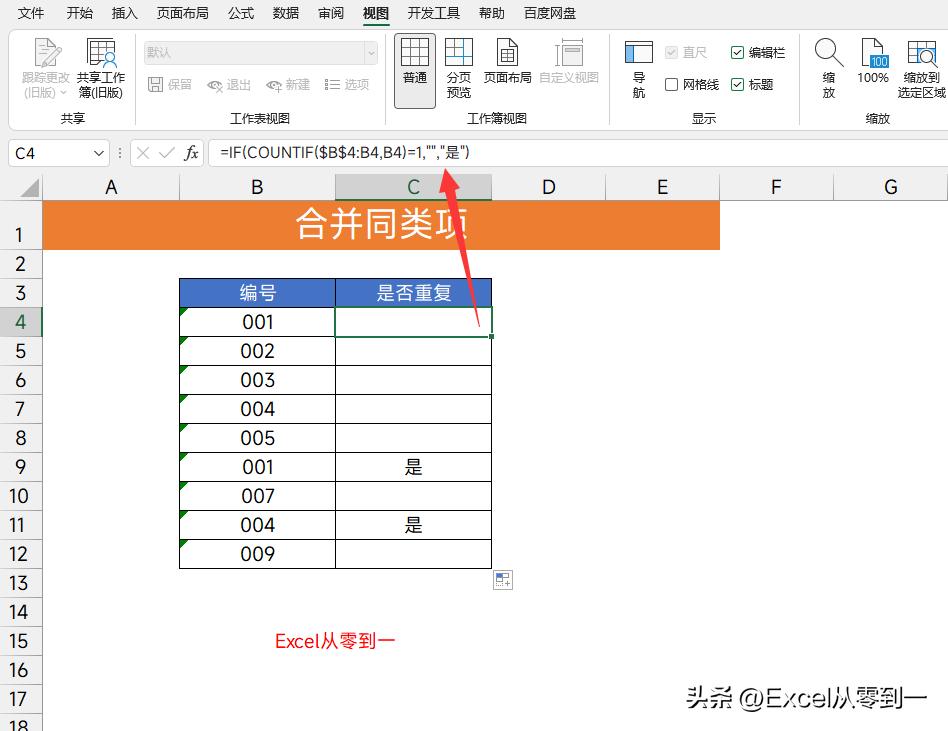Click the auto-fill options smart tag
948x731 pixels.
(502, 579)
